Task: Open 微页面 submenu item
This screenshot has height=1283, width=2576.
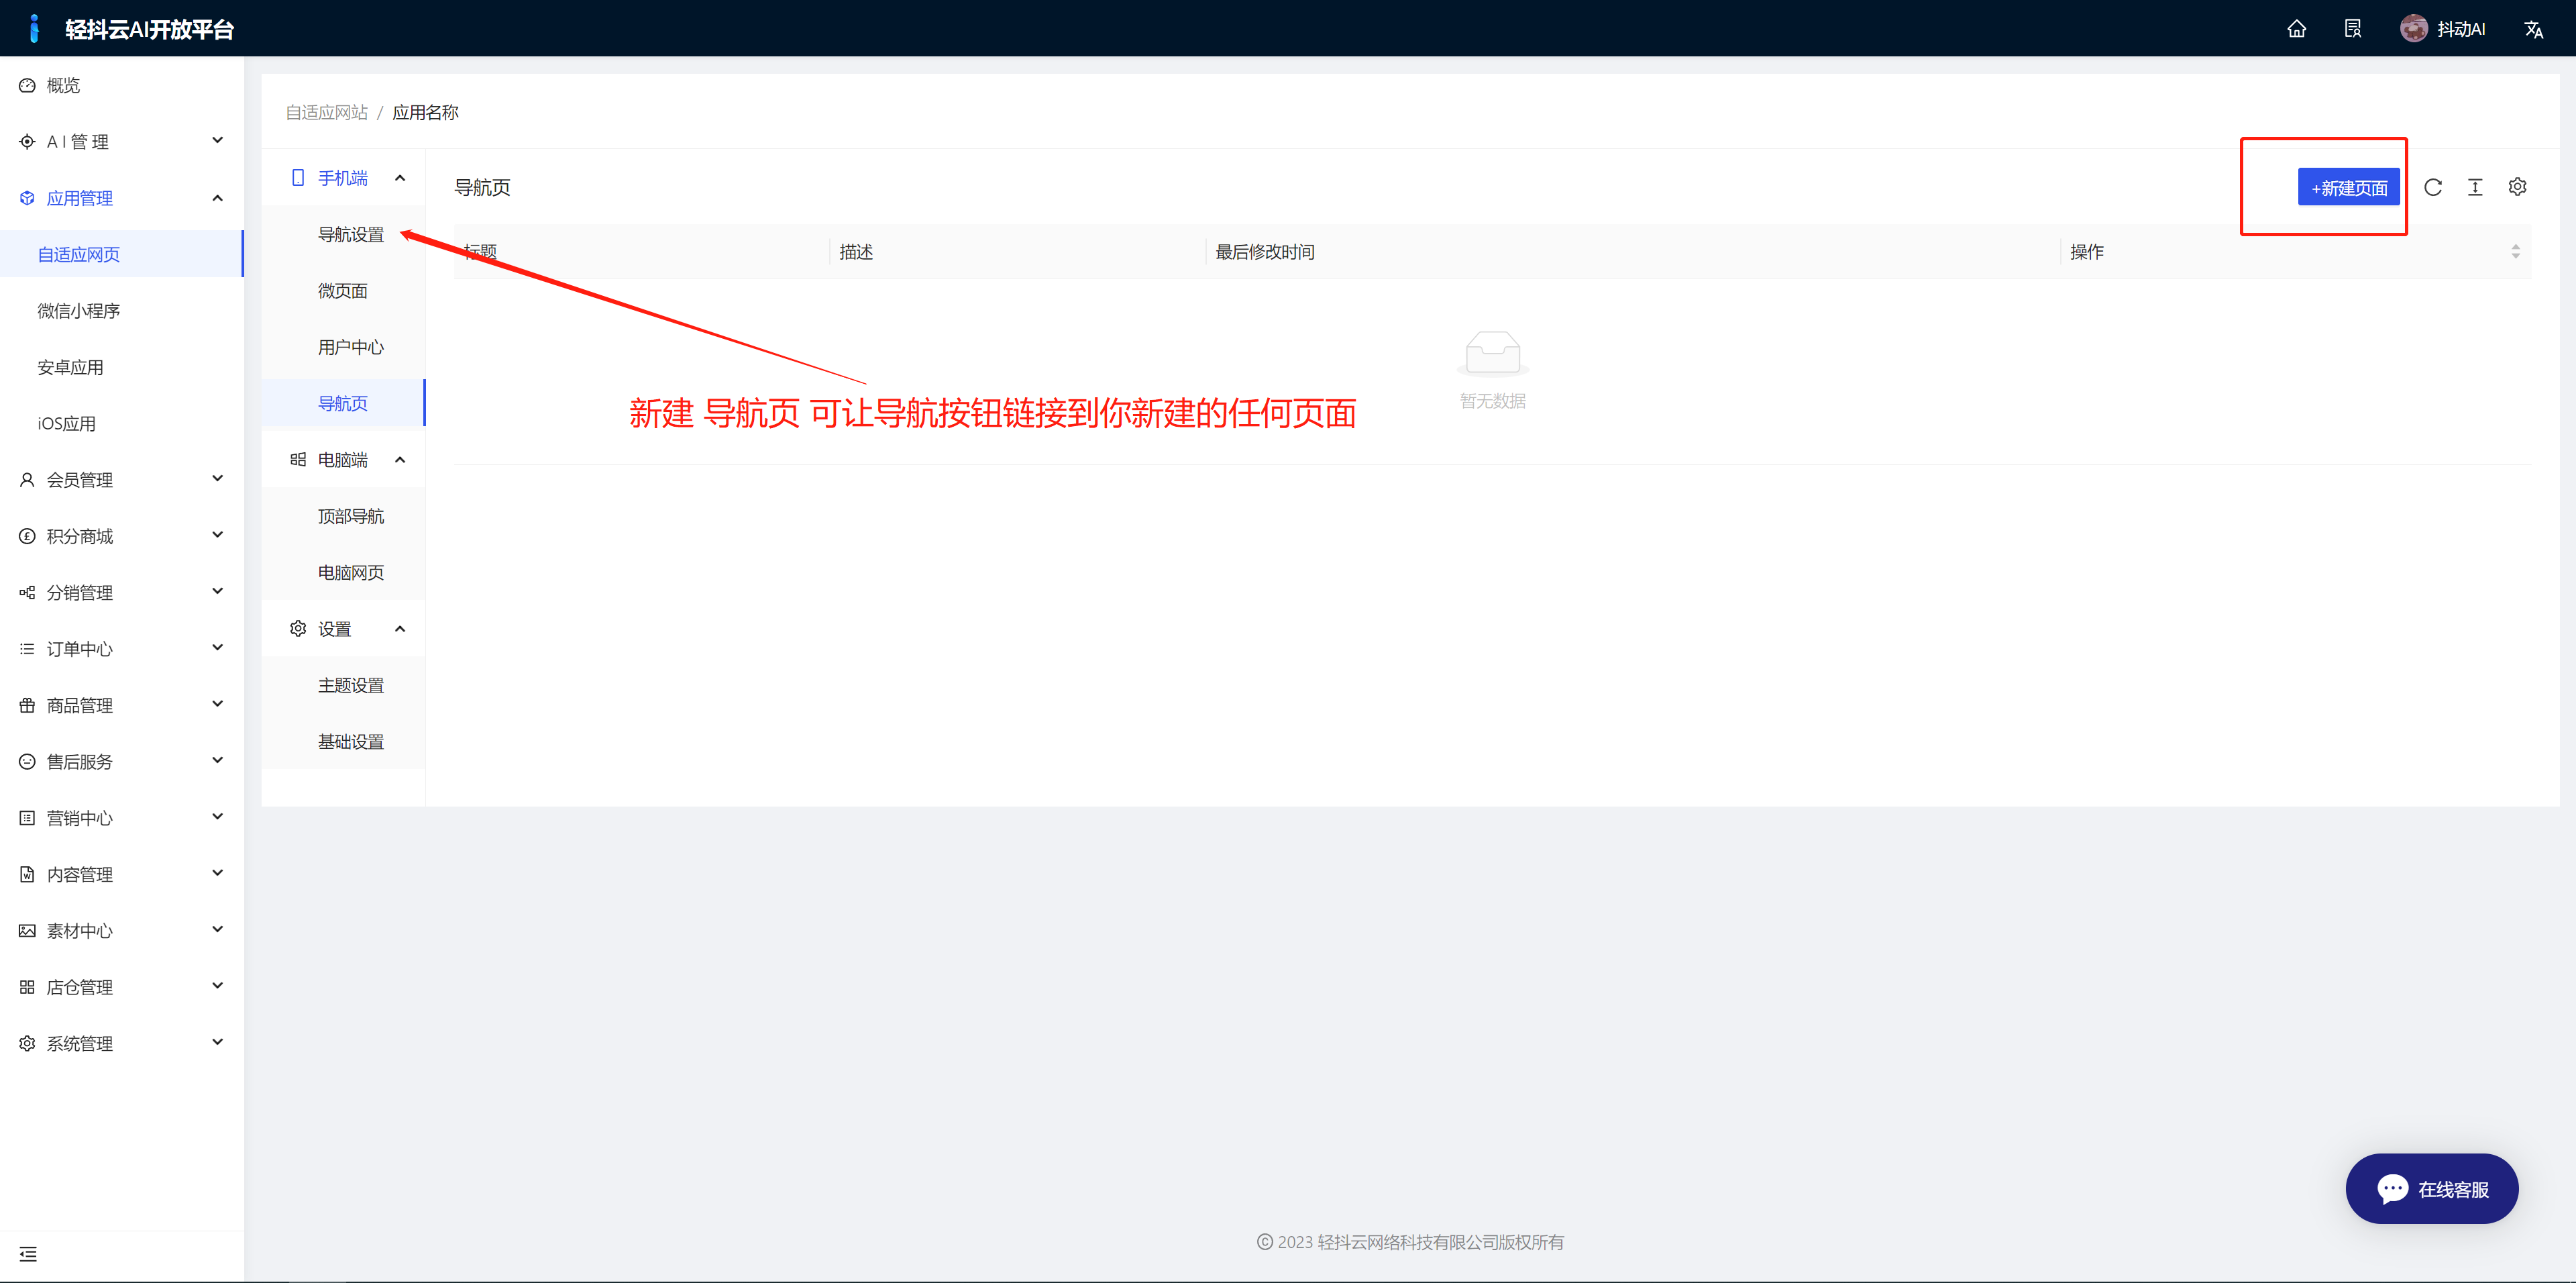Action: click(343, 291)
